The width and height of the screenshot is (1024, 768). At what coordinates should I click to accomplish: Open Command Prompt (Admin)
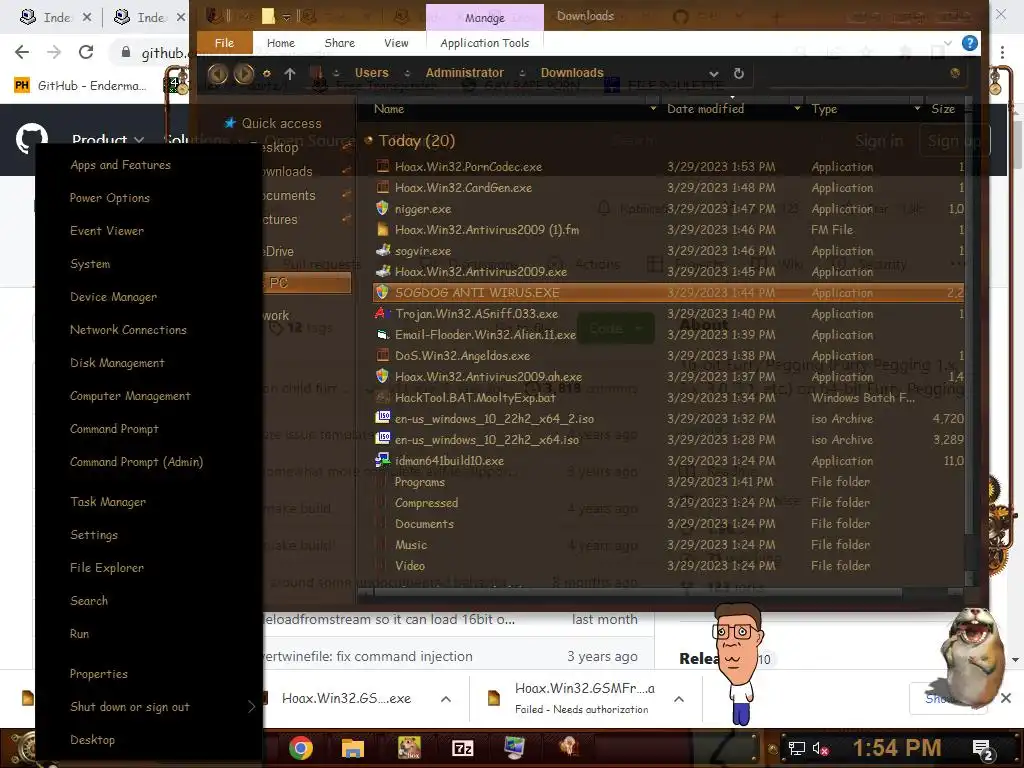point(136,462)
